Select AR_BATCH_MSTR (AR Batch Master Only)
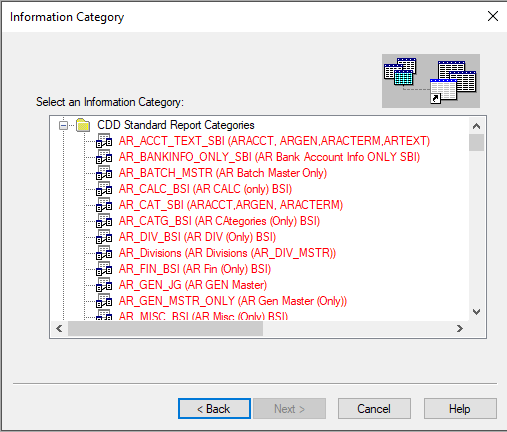 tap(223, 173)
